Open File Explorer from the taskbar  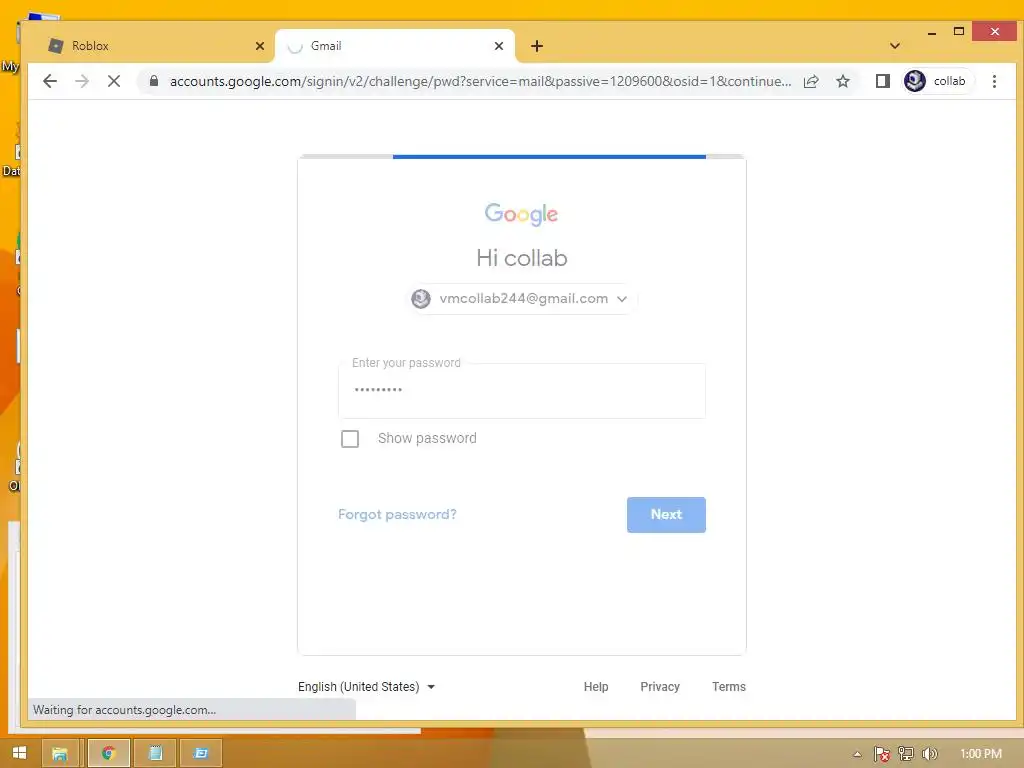[60, 753]
